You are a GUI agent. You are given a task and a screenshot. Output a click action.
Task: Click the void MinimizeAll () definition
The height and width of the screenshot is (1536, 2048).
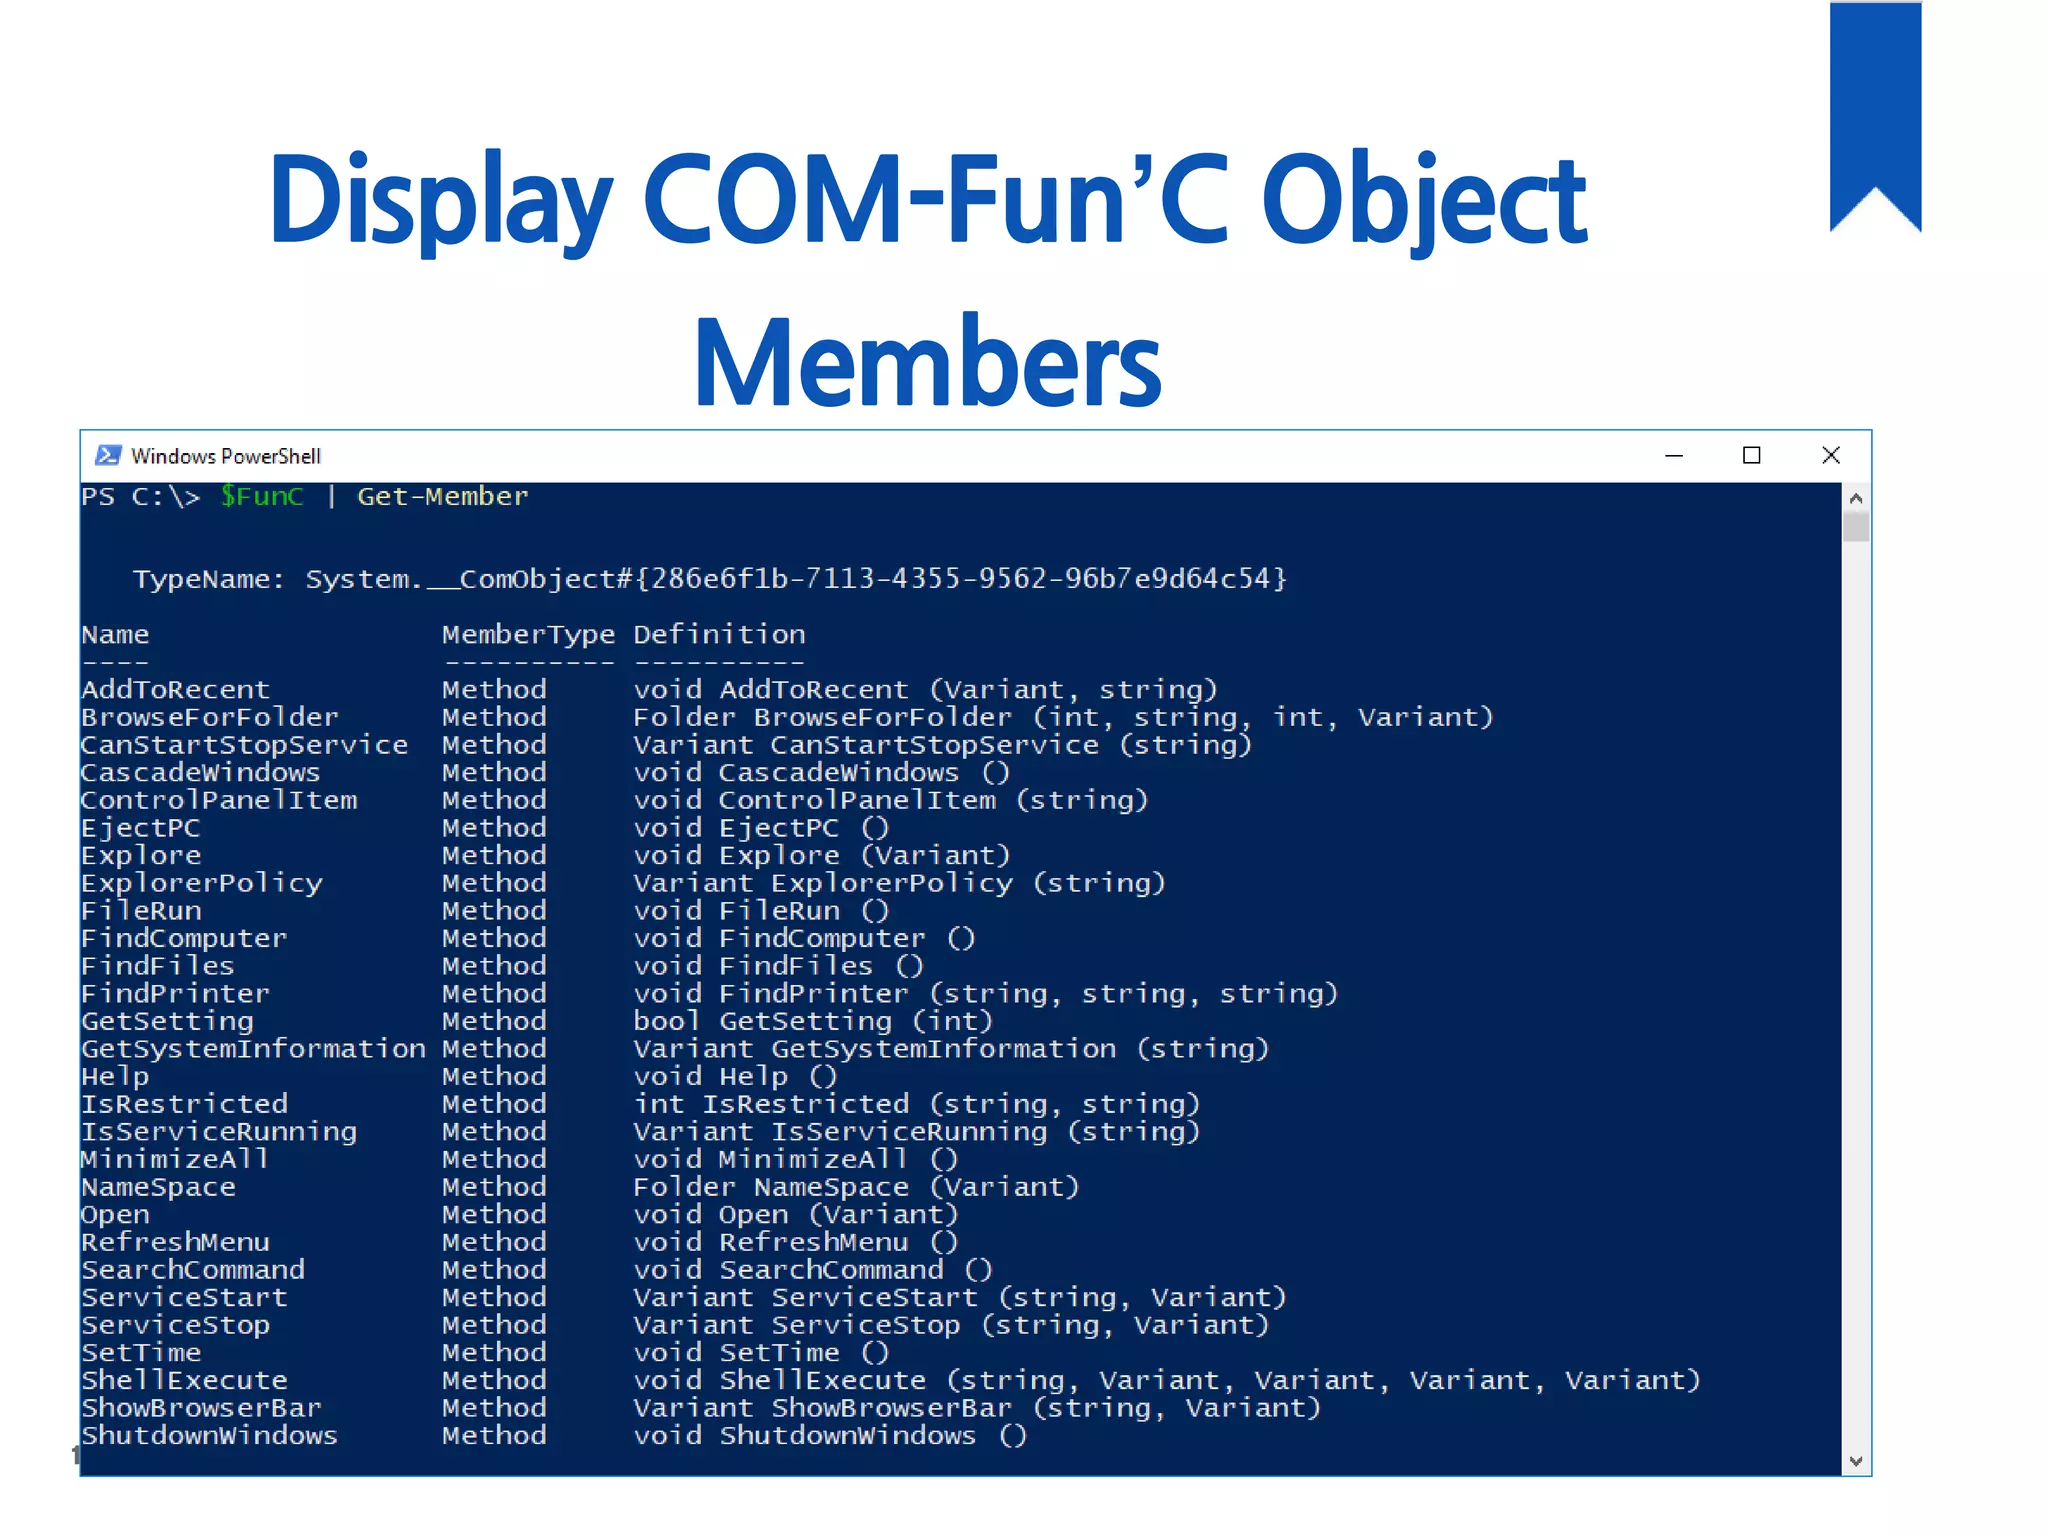coord(796,1160)
